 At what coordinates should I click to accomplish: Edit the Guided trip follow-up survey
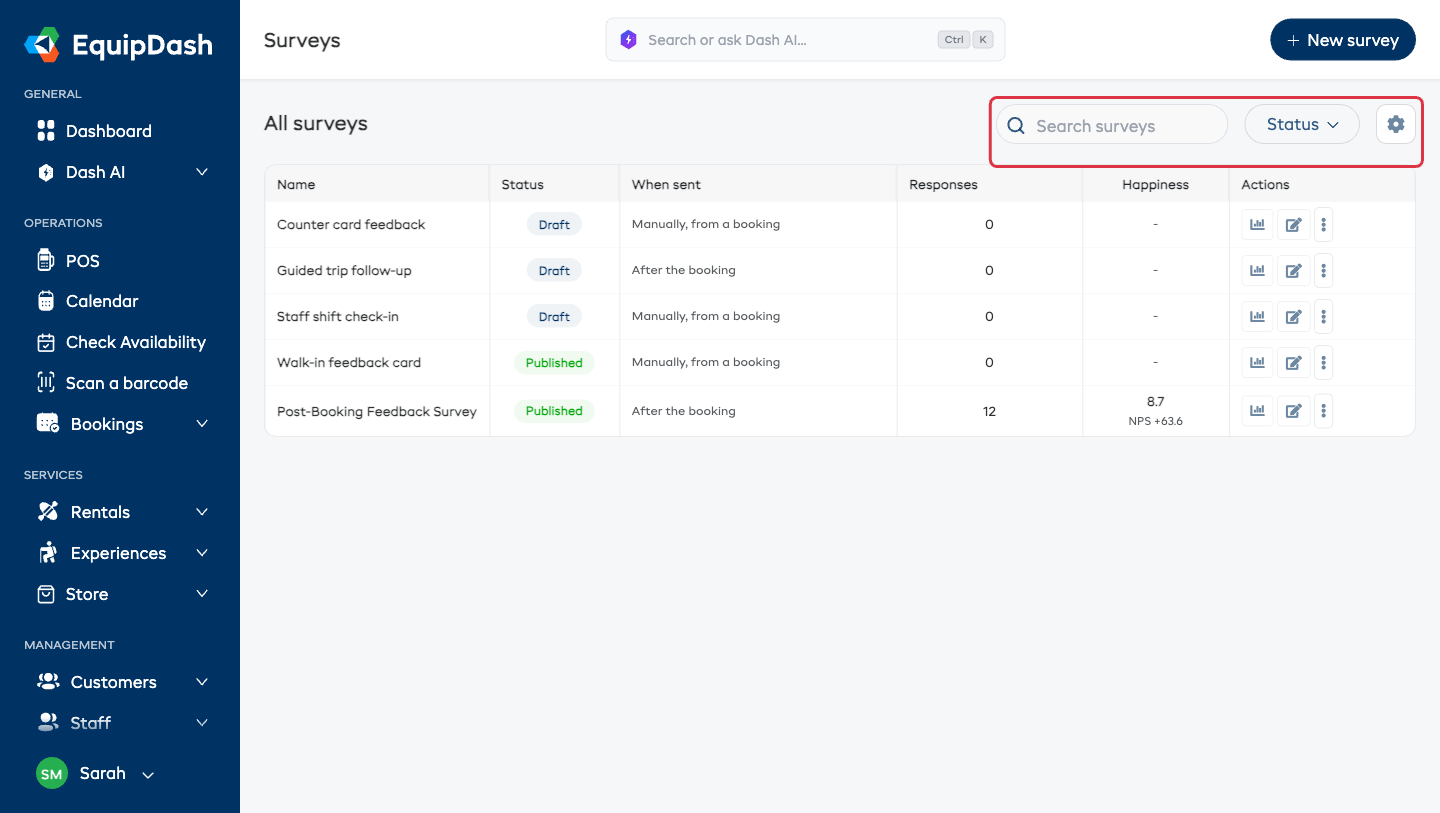coord(1293,271)
